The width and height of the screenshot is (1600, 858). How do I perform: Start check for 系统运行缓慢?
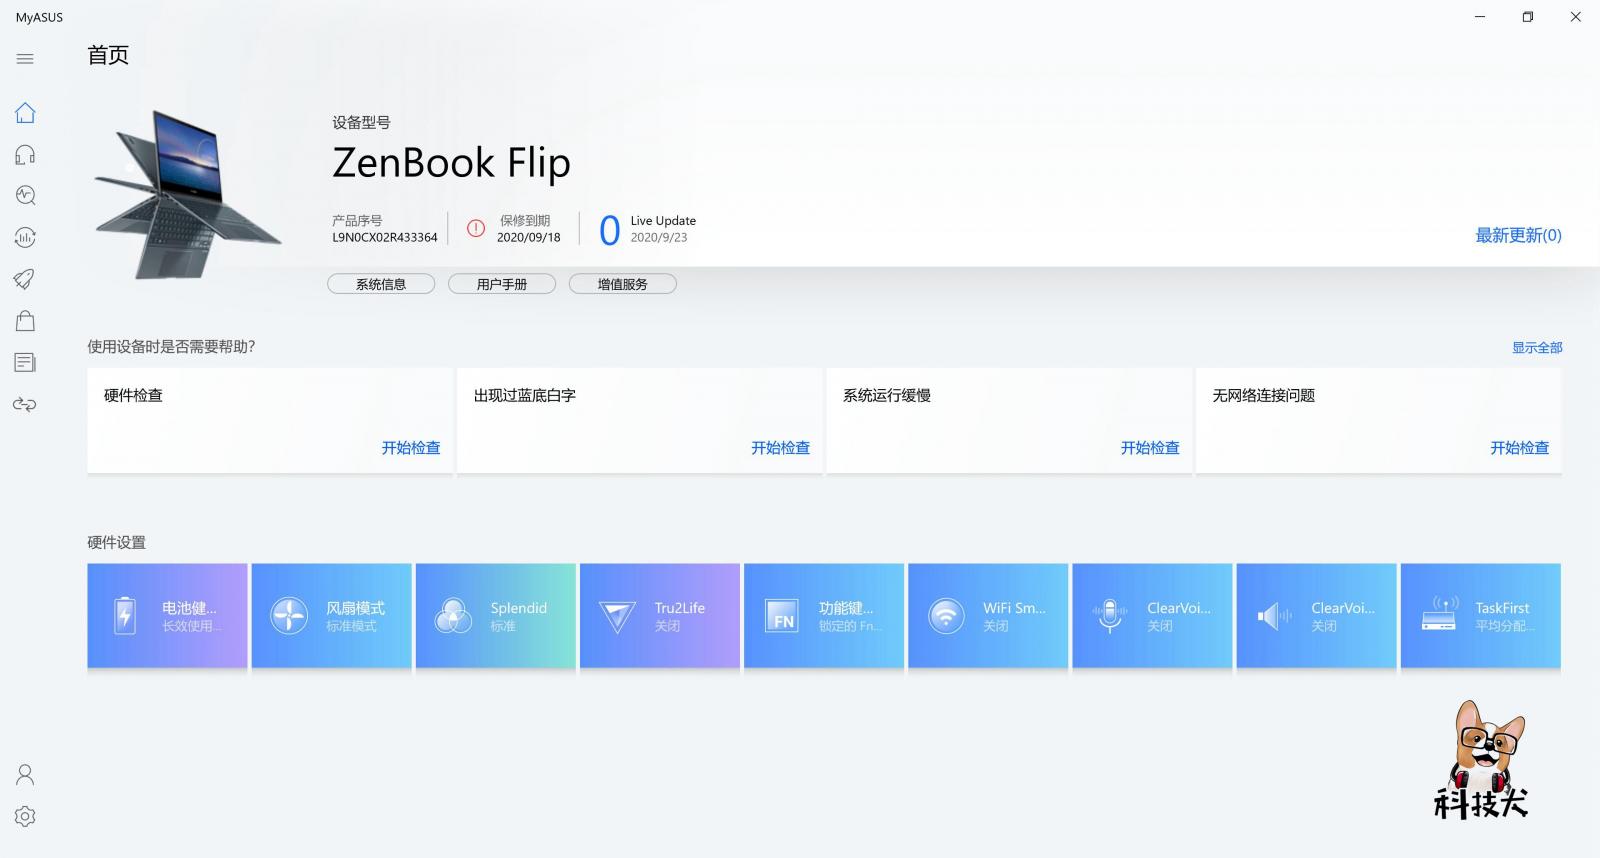point(1150,448)
